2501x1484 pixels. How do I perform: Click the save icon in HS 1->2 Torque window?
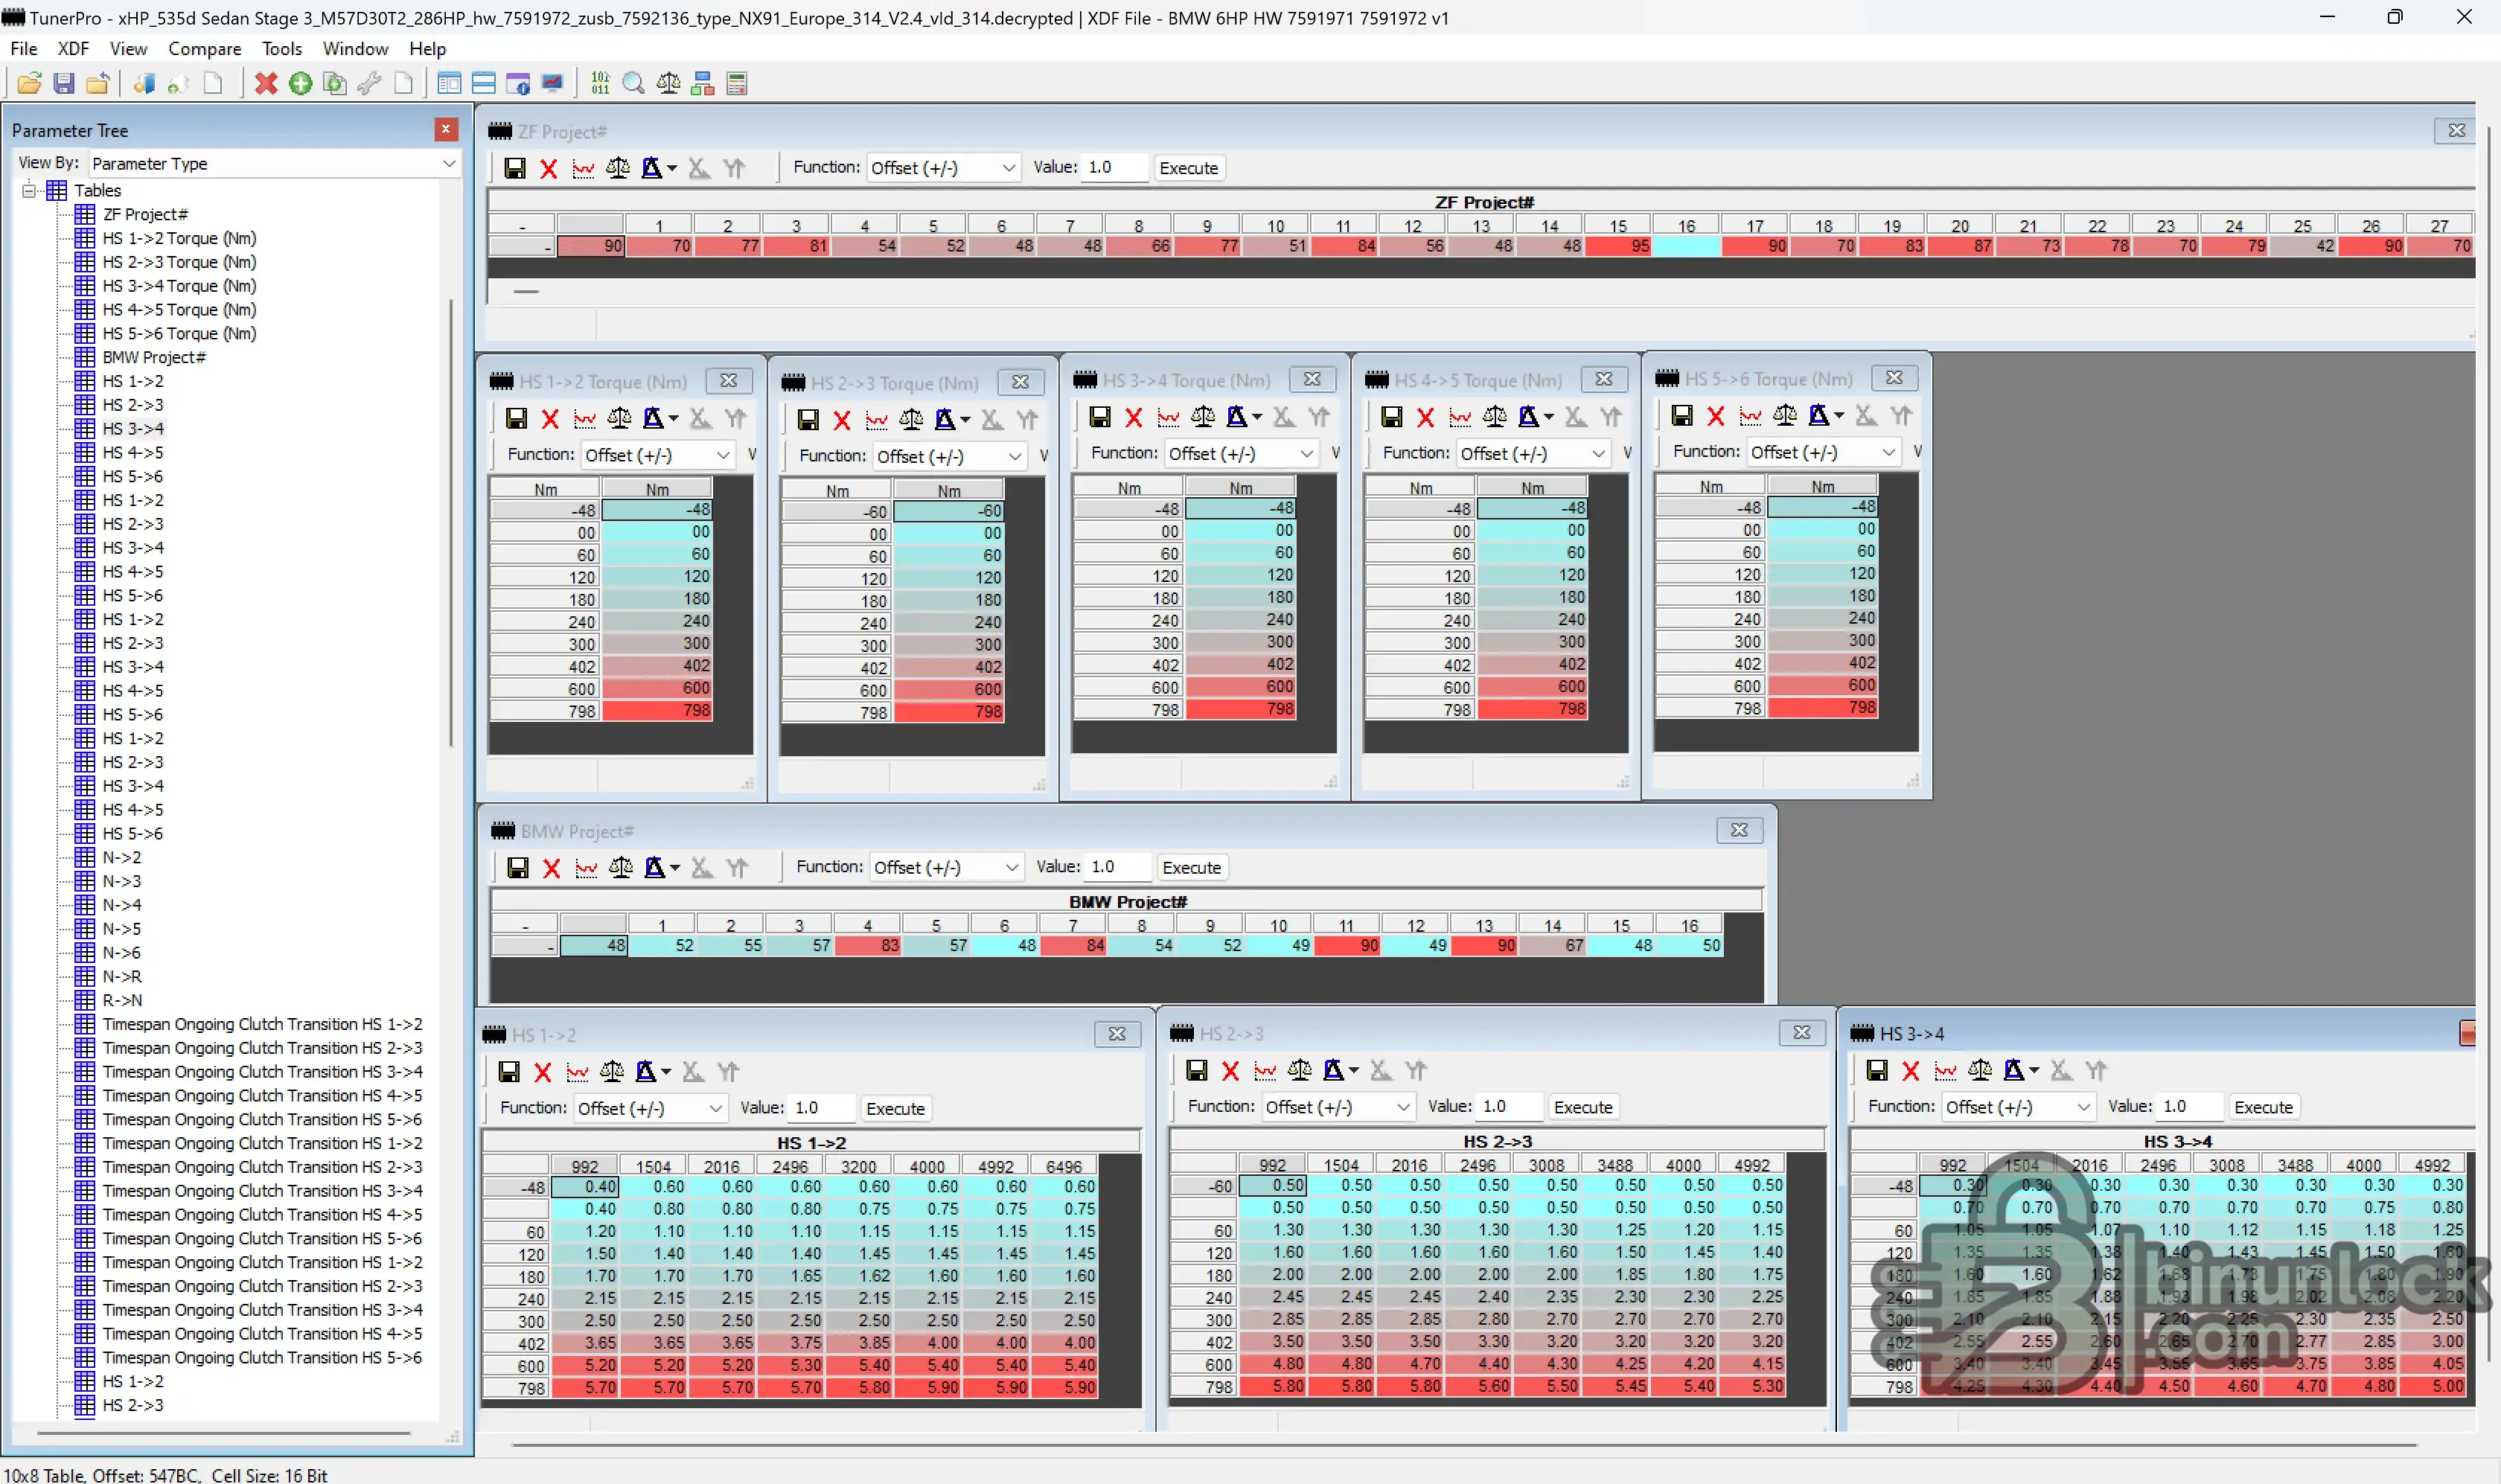516,419
